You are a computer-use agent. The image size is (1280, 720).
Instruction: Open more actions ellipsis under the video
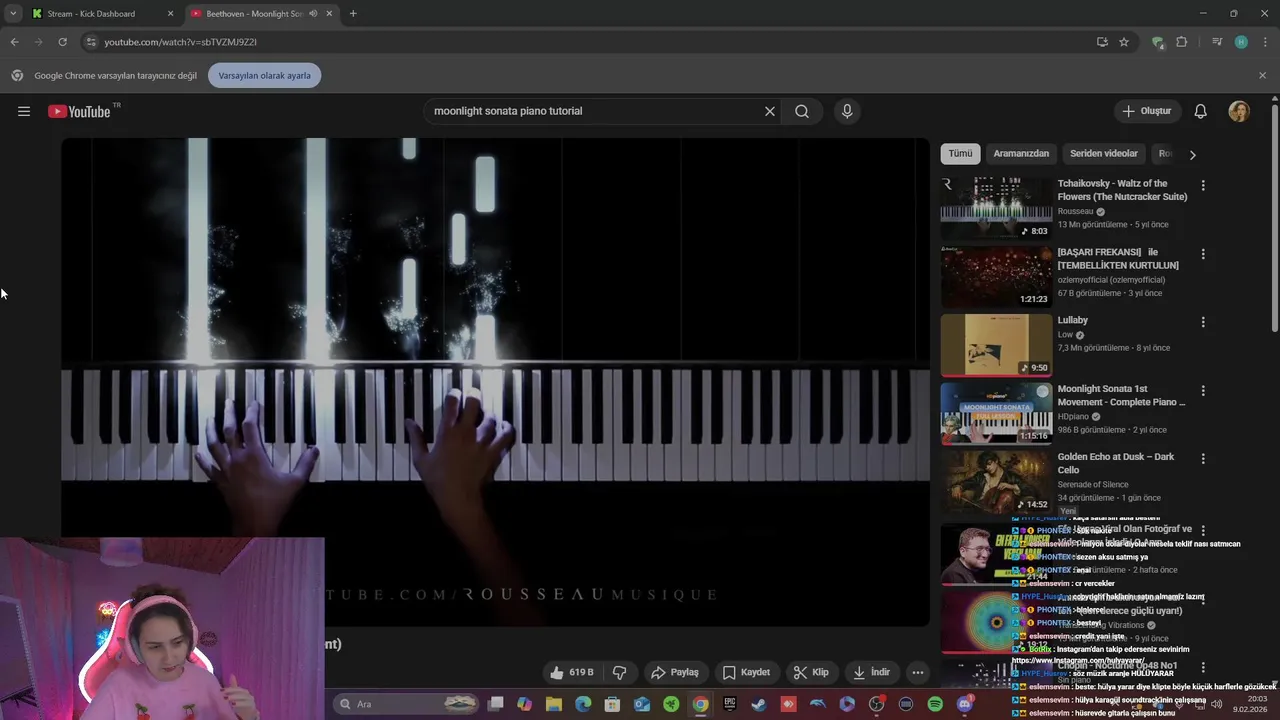coord(917,672)
